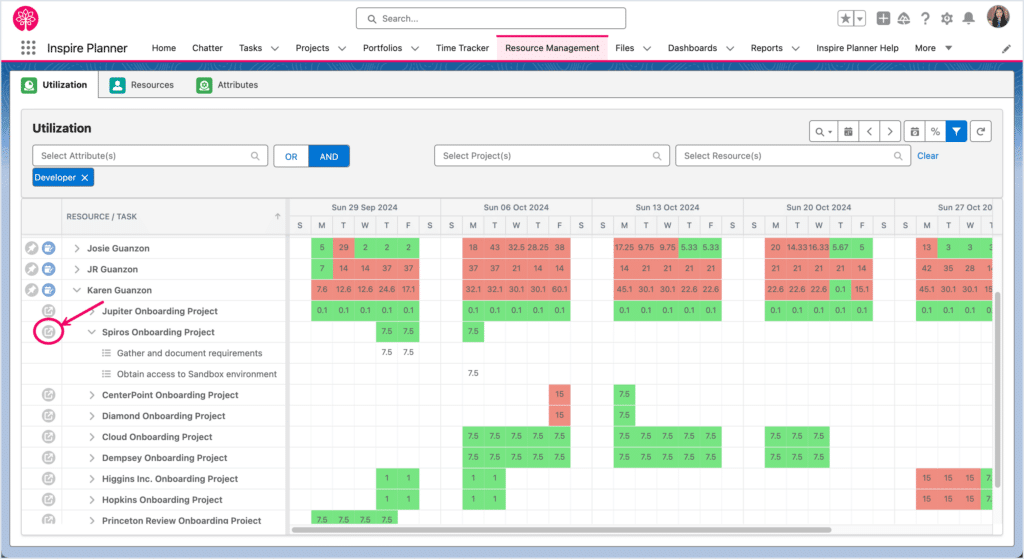Open Spiros Onboarding Project external link icon
This screenshot has width=1024, height=559.
[48, 332]
